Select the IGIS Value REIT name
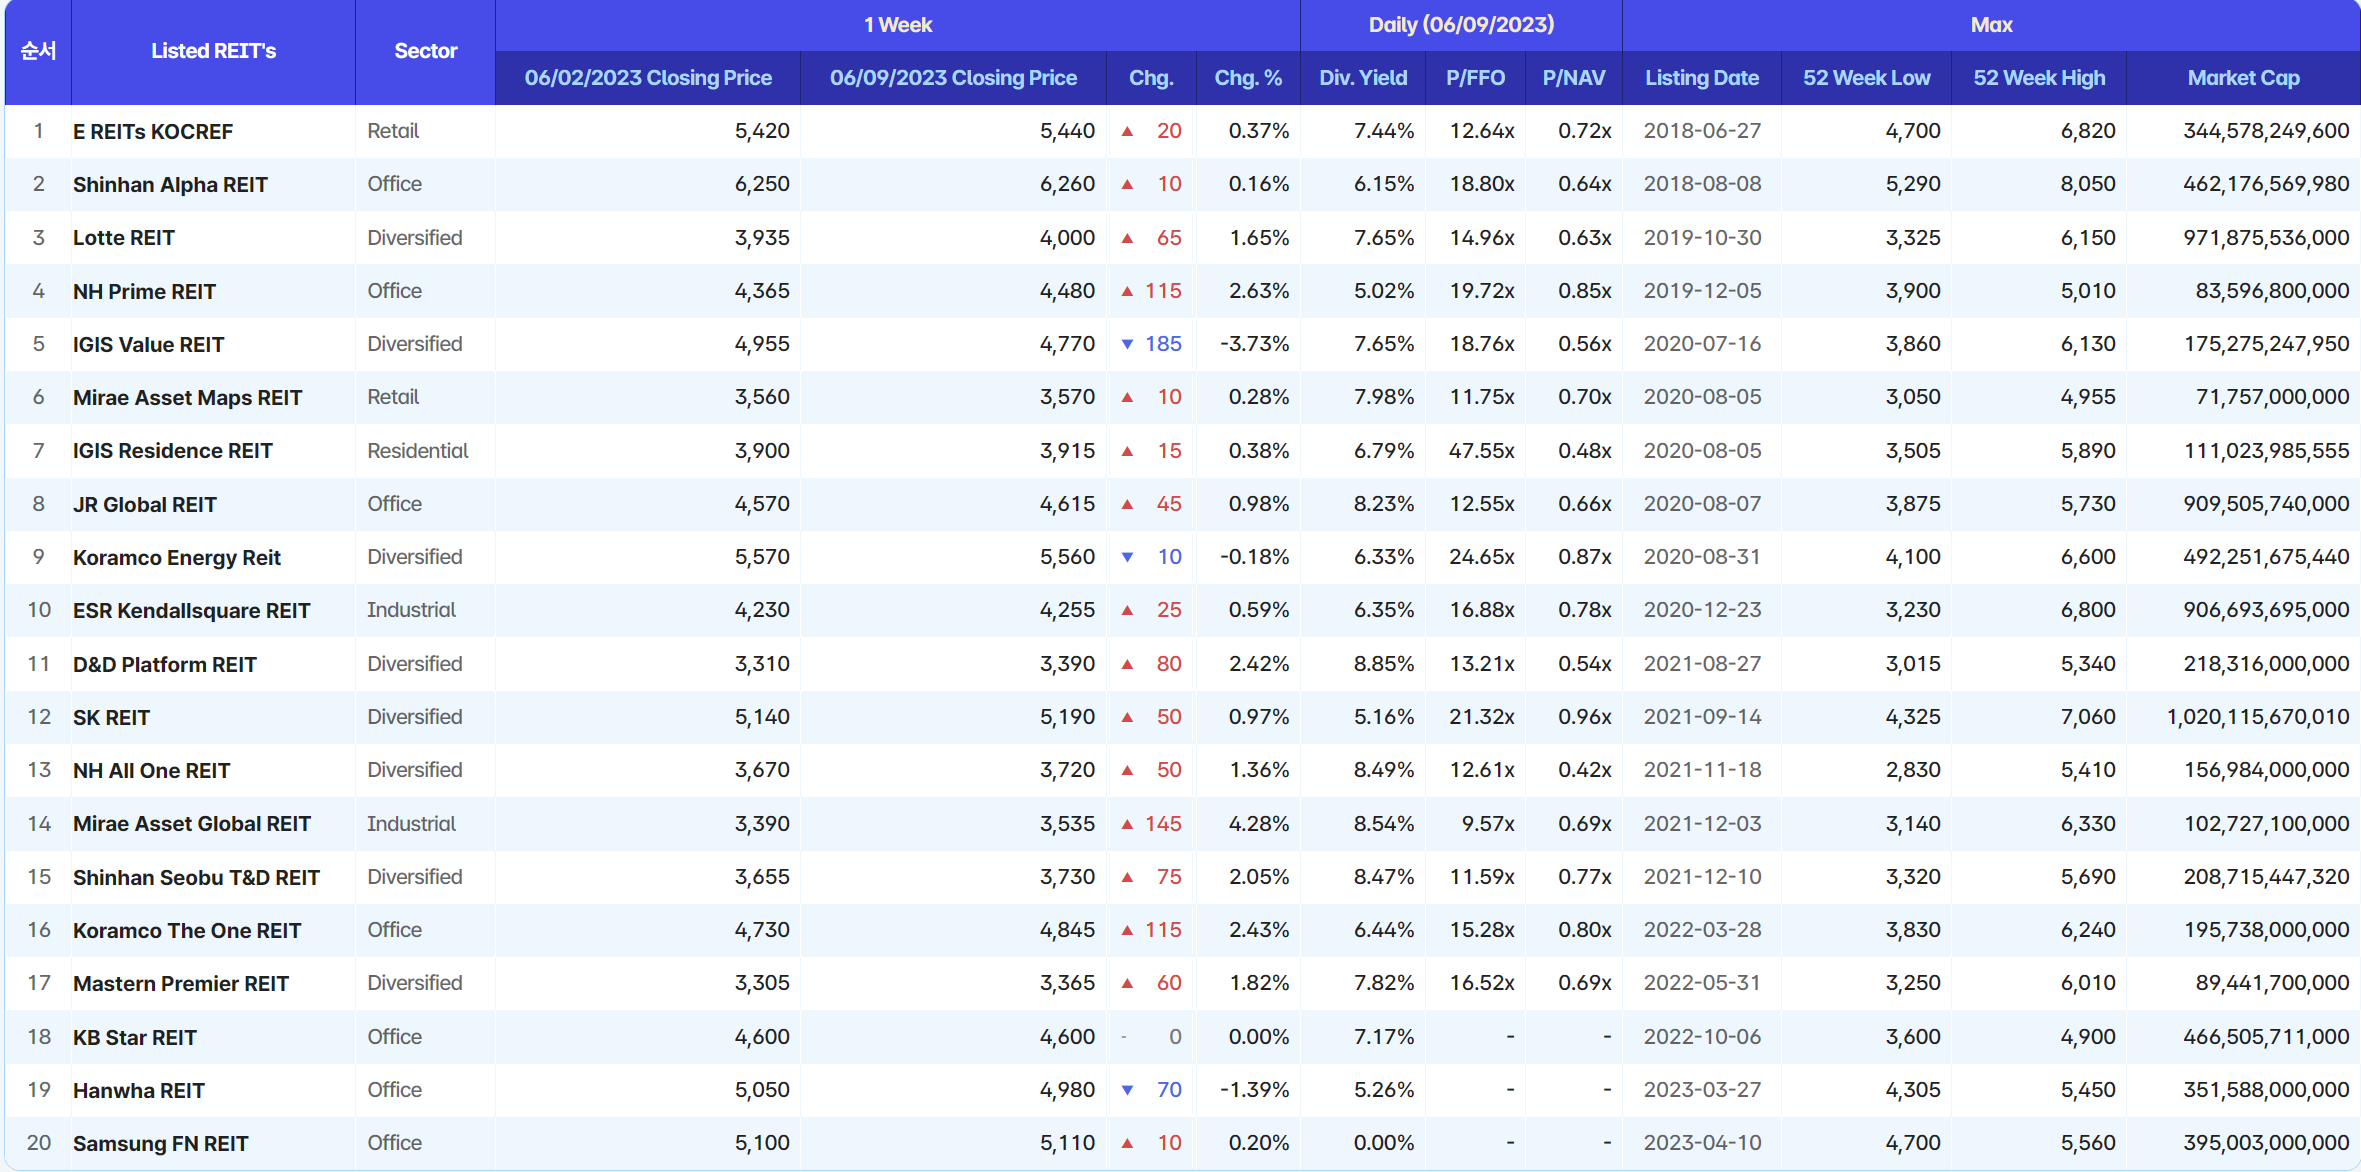 148,345
